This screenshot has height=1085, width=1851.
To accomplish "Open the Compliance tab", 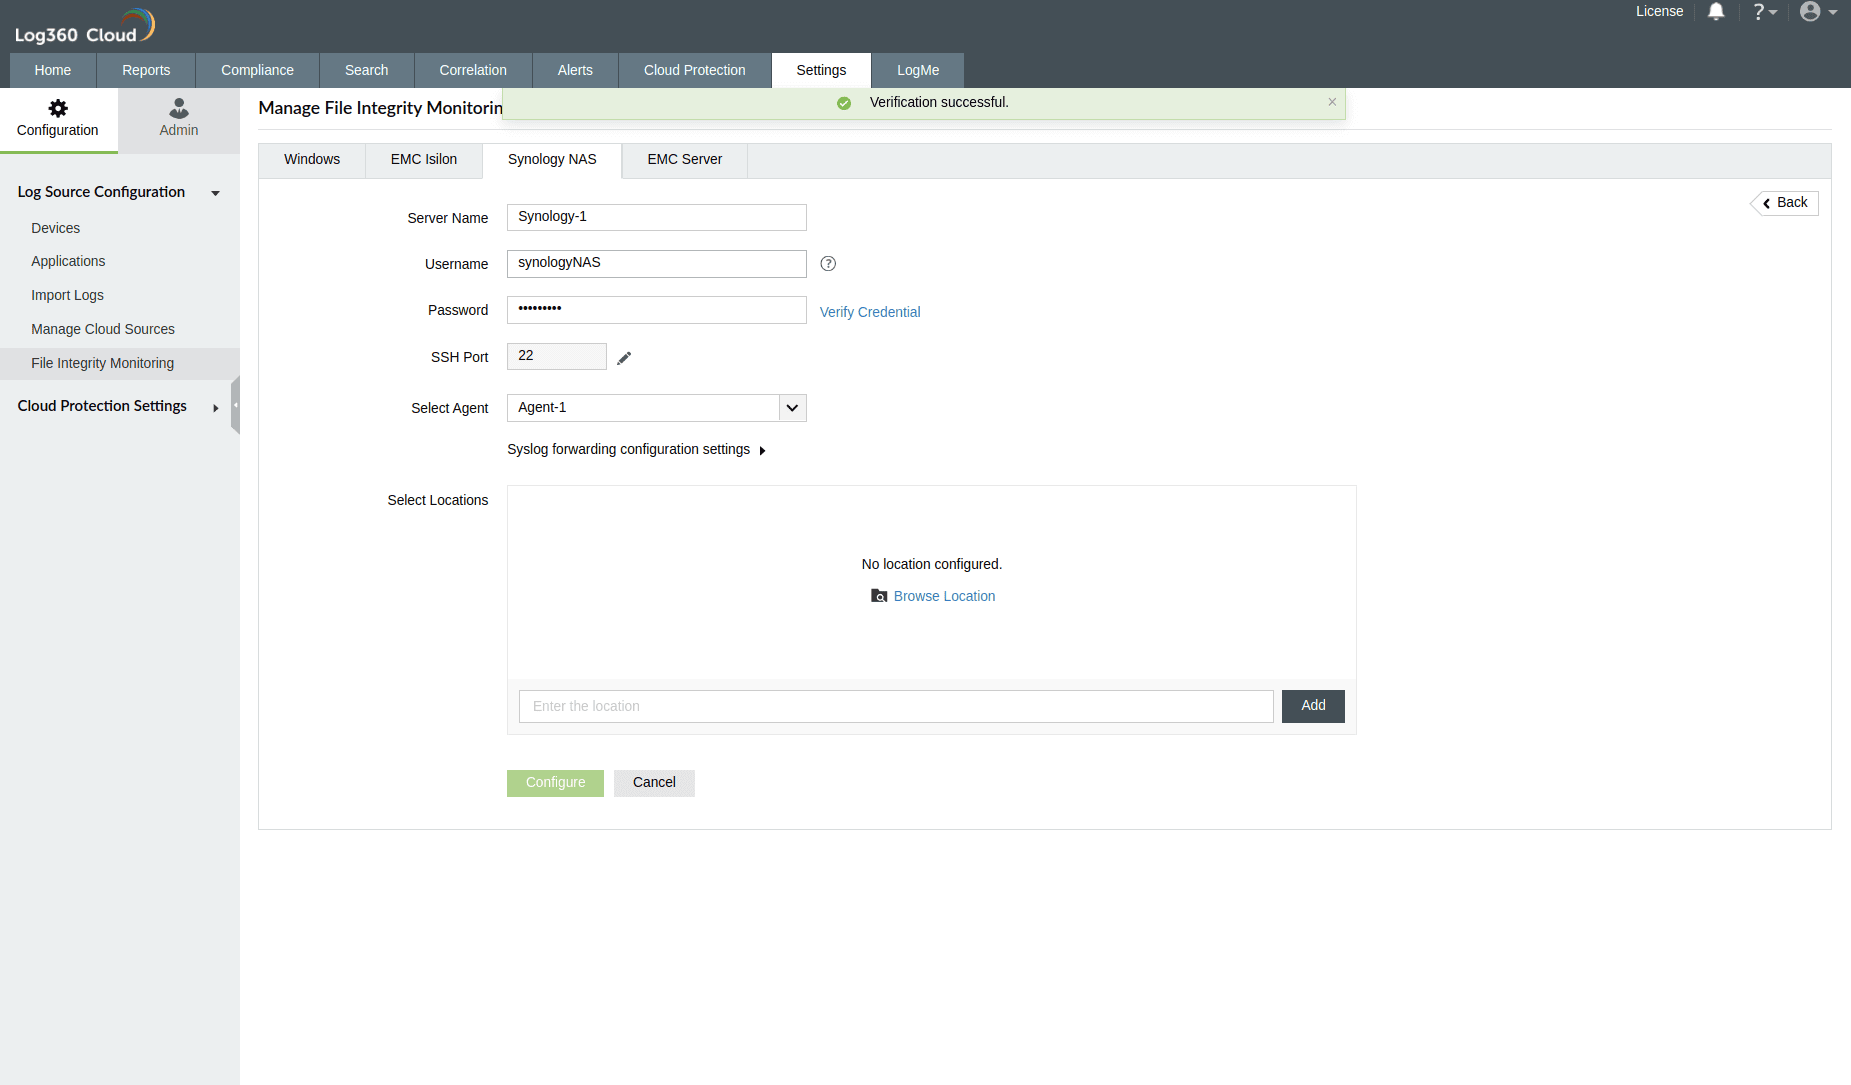I will point(257,70).
